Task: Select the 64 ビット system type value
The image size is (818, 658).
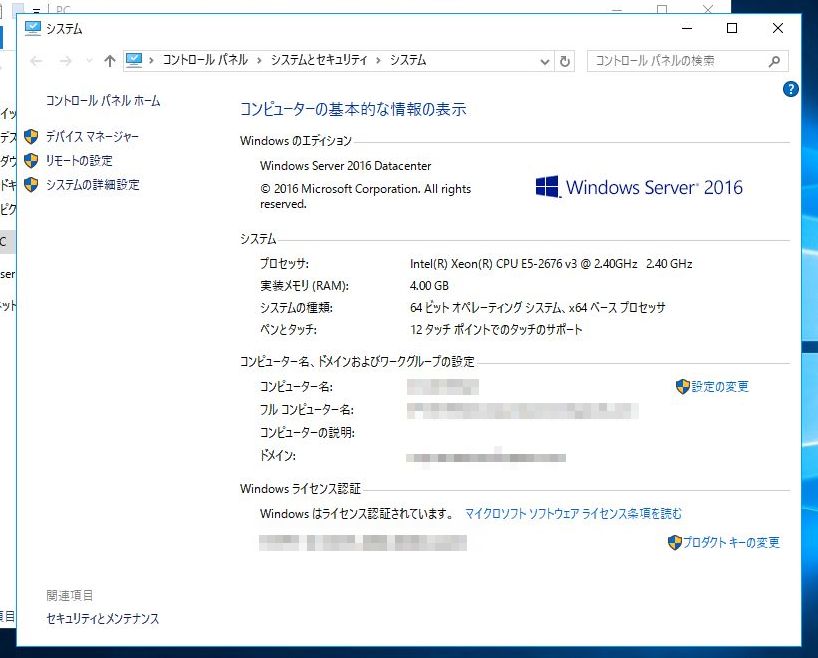Action: (537, 308)
